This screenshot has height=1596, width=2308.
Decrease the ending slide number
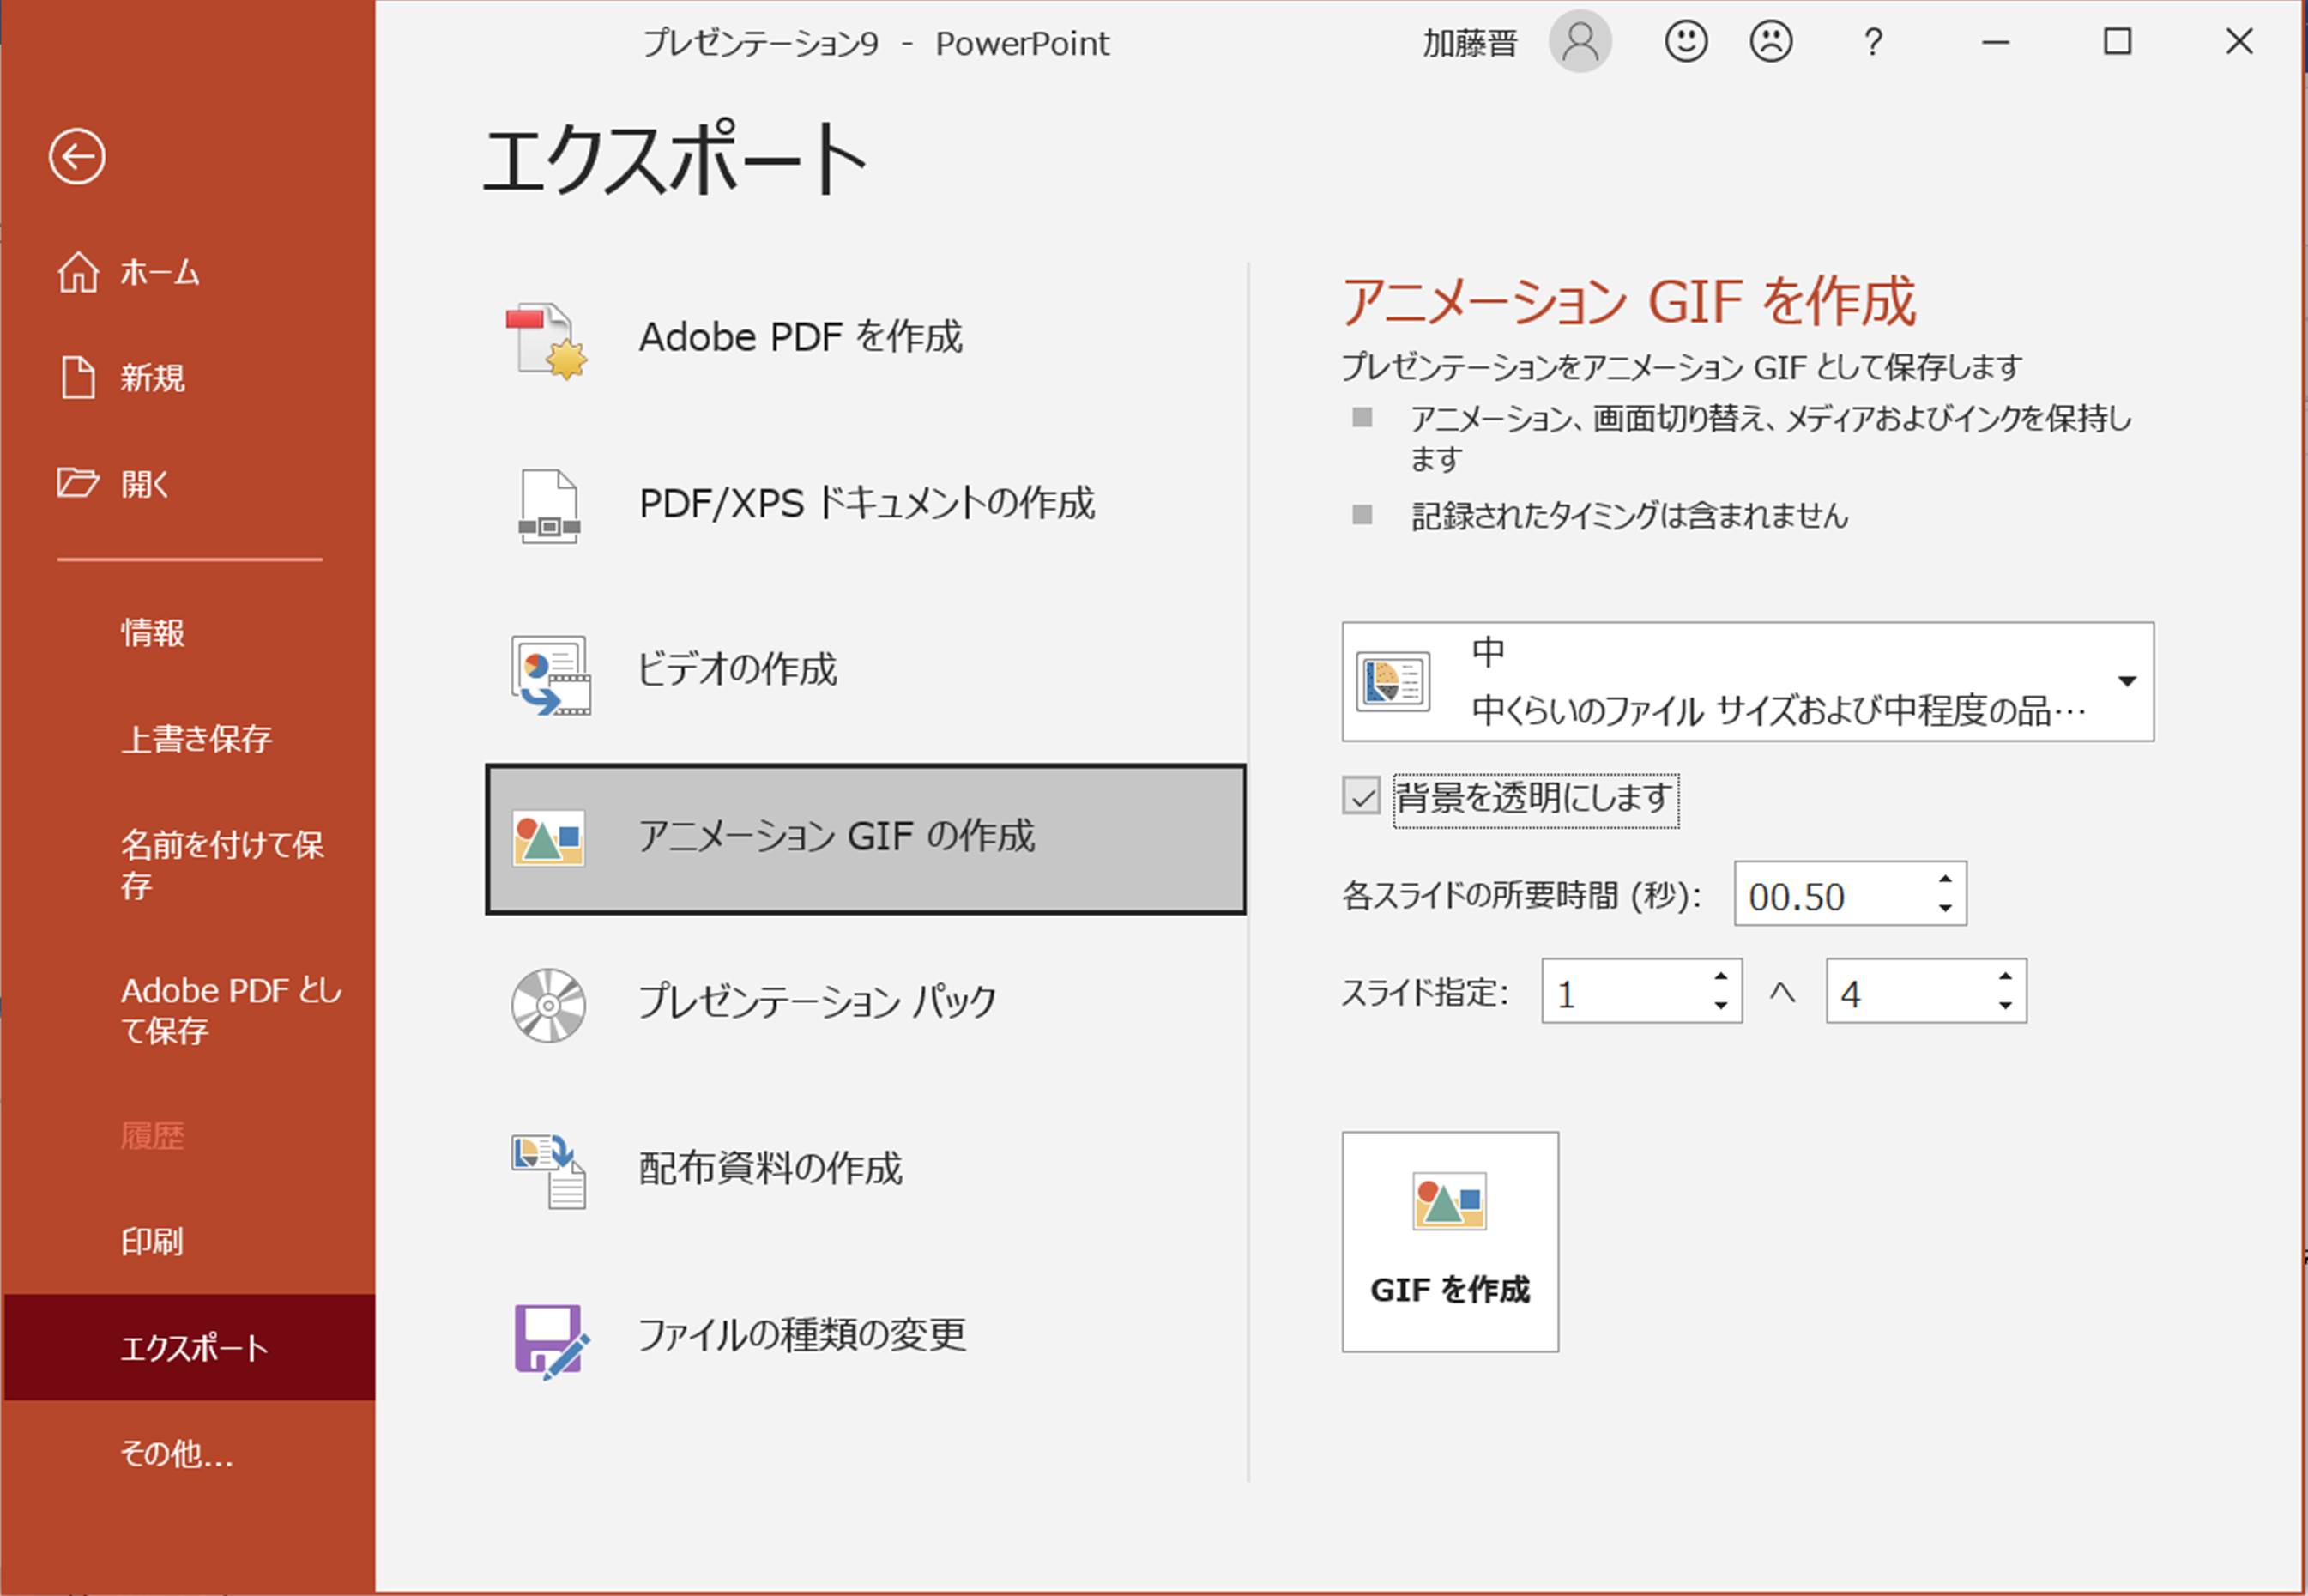(2005, 1005)
